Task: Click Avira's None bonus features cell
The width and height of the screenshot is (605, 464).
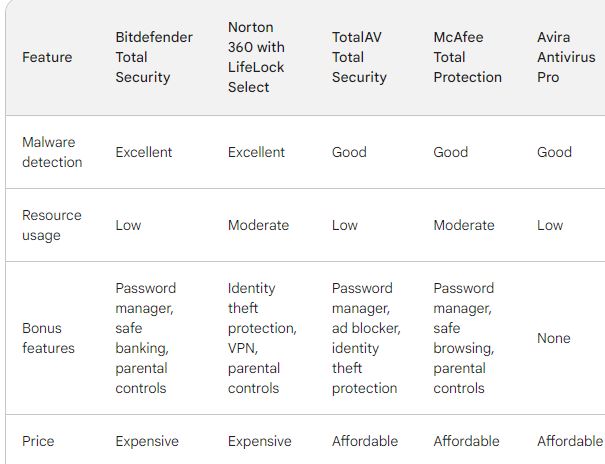Action: 554,338
